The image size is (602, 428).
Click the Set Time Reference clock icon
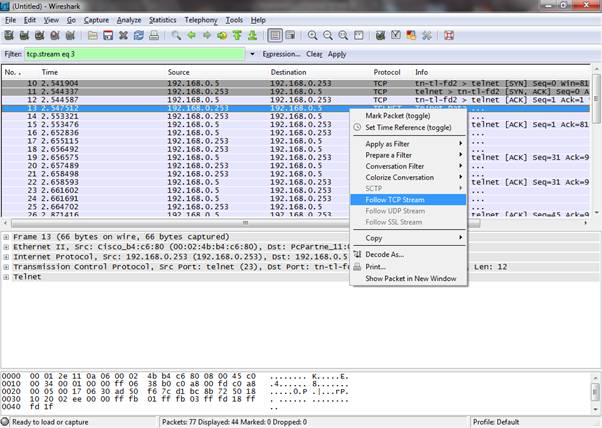point(357,127)
